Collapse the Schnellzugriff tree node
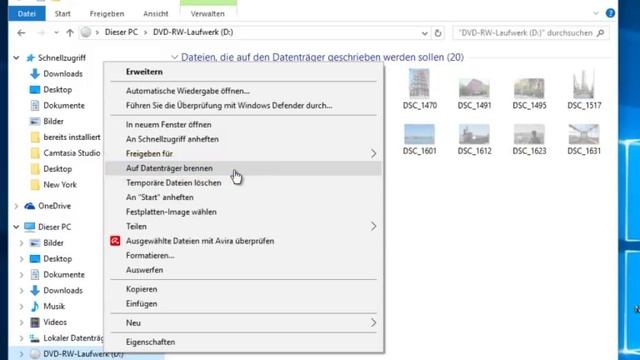Image resolution: width=640 pixels, height=360 pixels. pos(16,58)
